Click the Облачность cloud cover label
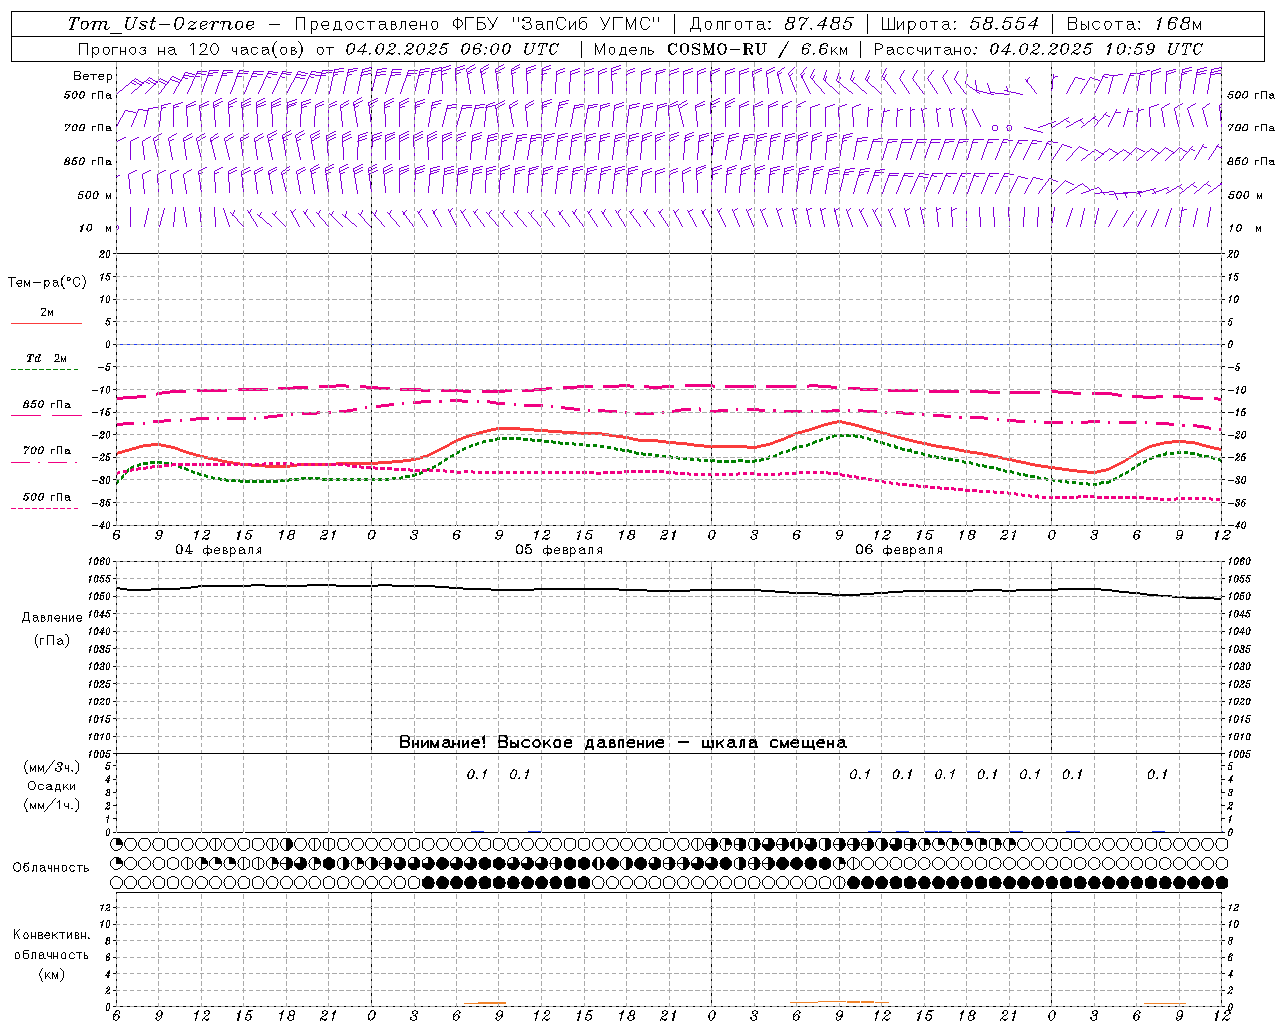 51,868
